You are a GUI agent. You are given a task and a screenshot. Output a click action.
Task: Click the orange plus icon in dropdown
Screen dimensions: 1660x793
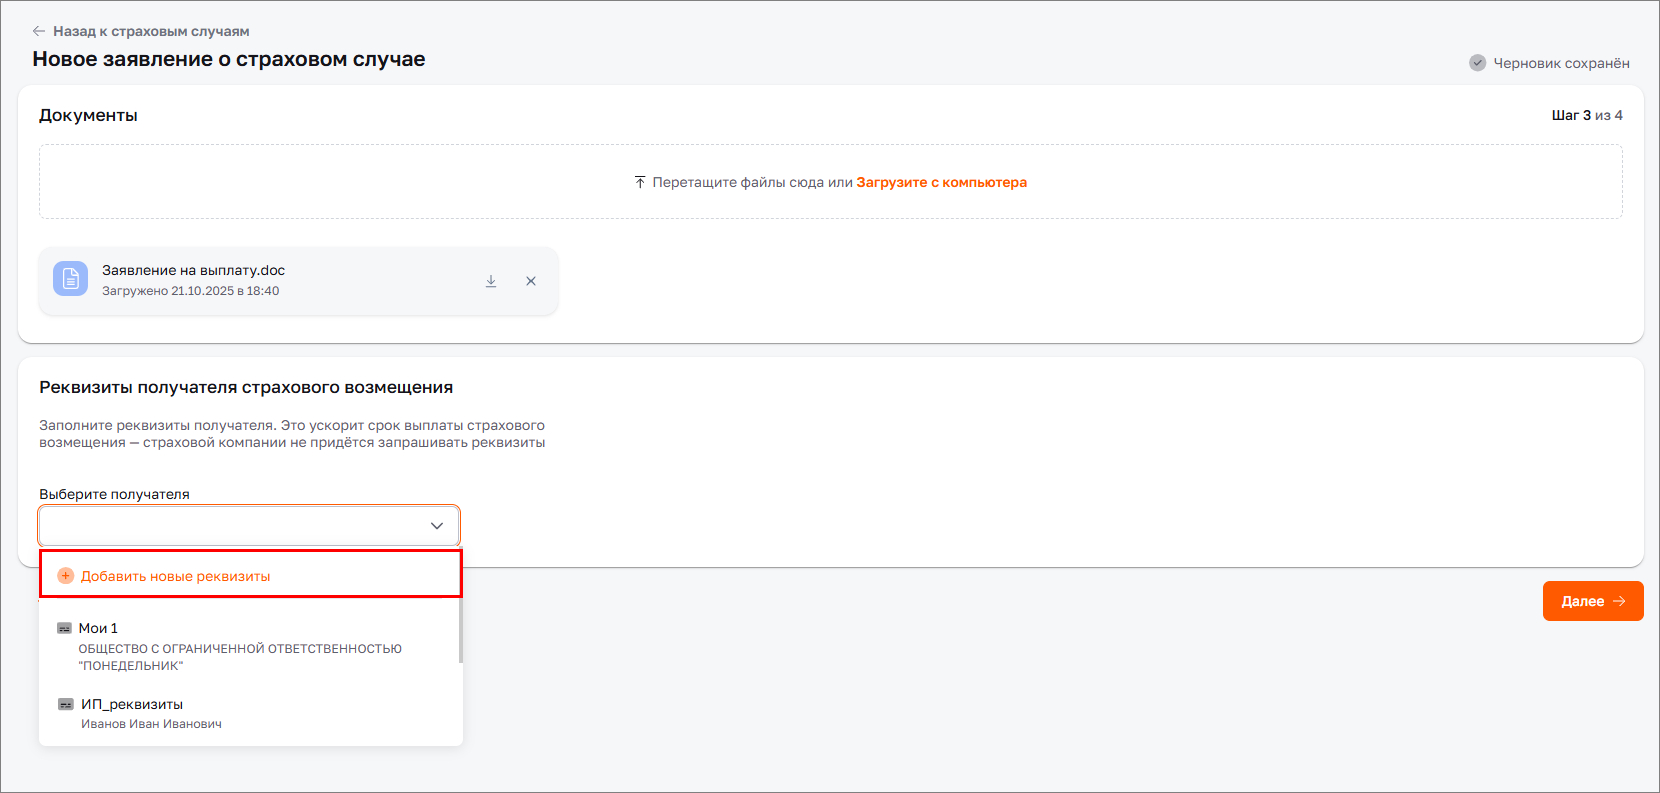[x=66, y=576]
